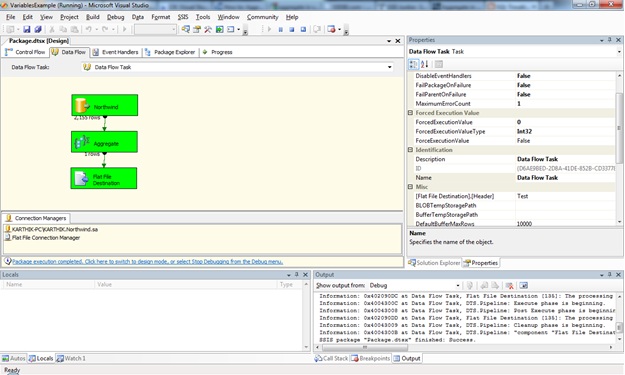The height and width of the screenshot is (375, 625).
Task: Open the Toolbox toolbar icon
Action: tap(208, 29)
